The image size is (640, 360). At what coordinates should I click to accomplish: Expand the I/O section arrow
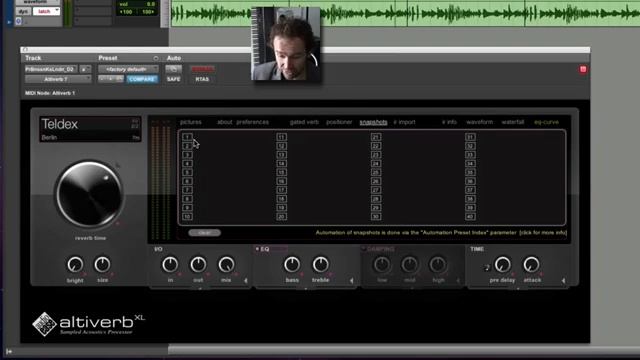pos(246,280)
